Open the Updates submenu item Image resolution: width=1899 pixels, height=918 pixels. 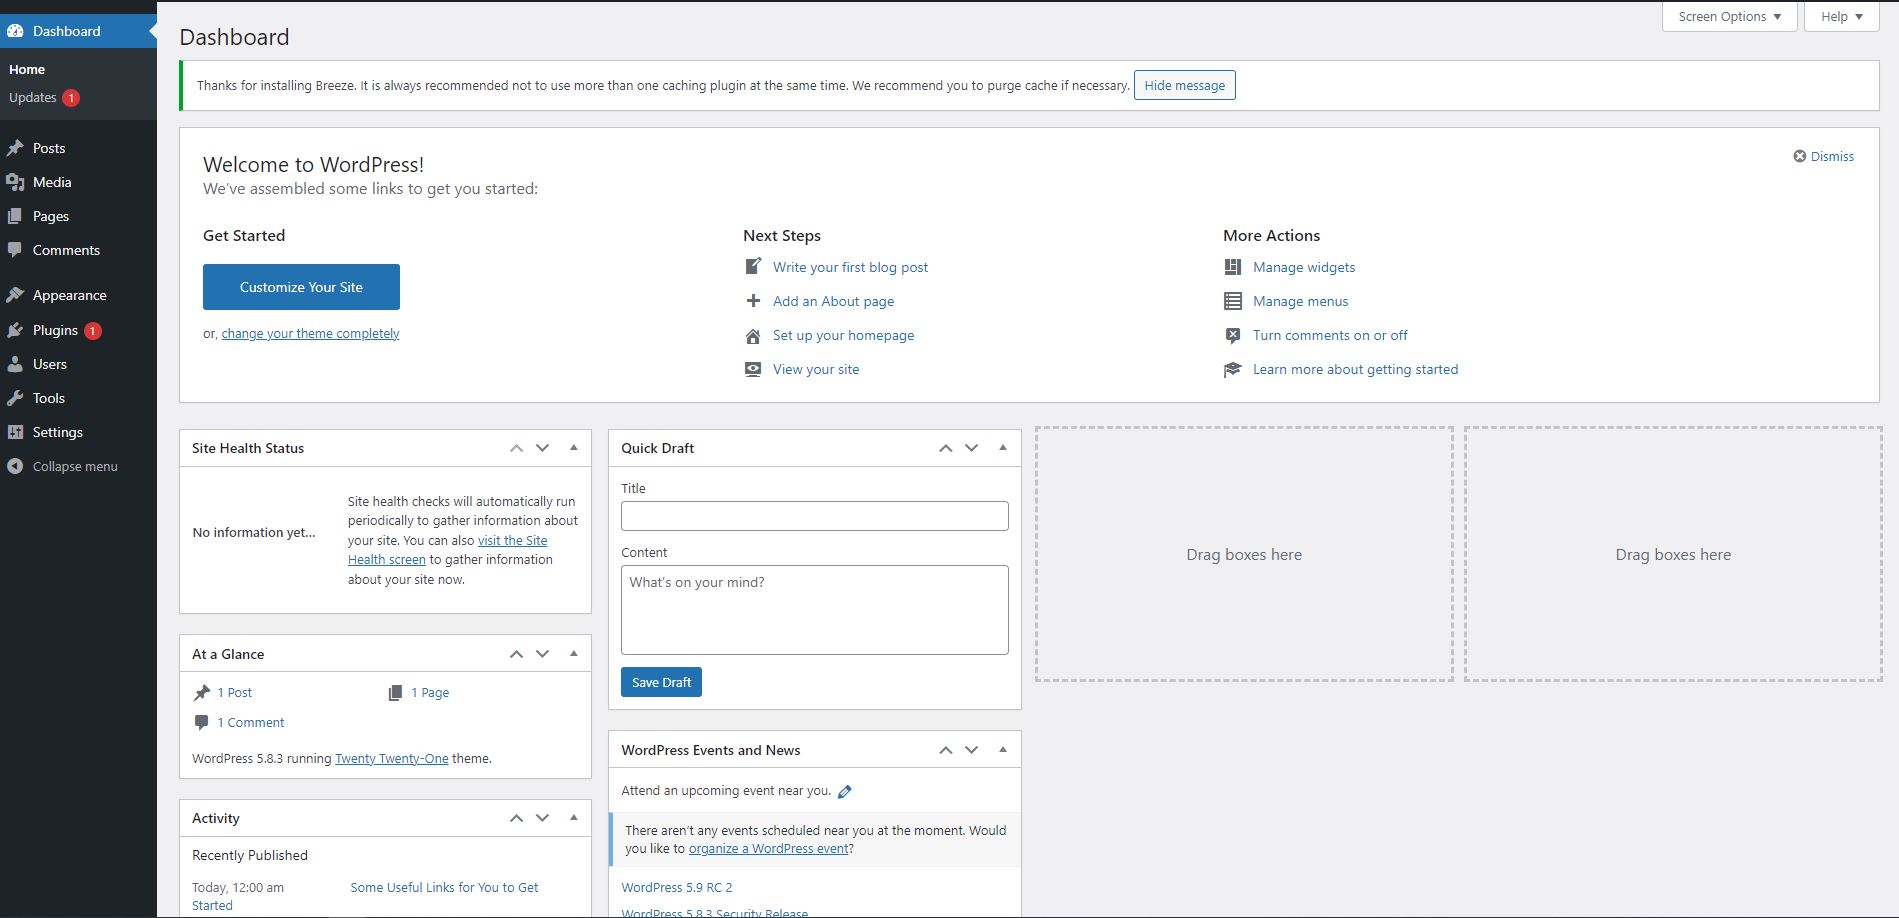(x=33, y=97)
